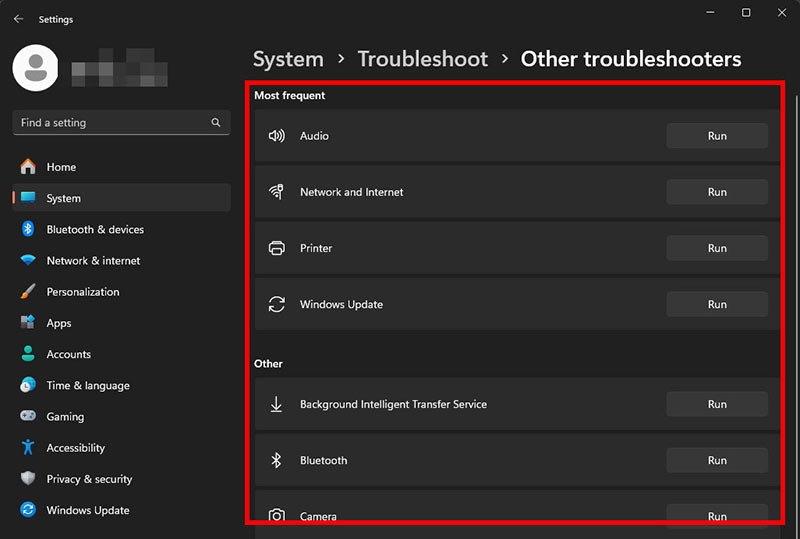Click the Windows Update refresh arrows icon

(x=277, y=304)
